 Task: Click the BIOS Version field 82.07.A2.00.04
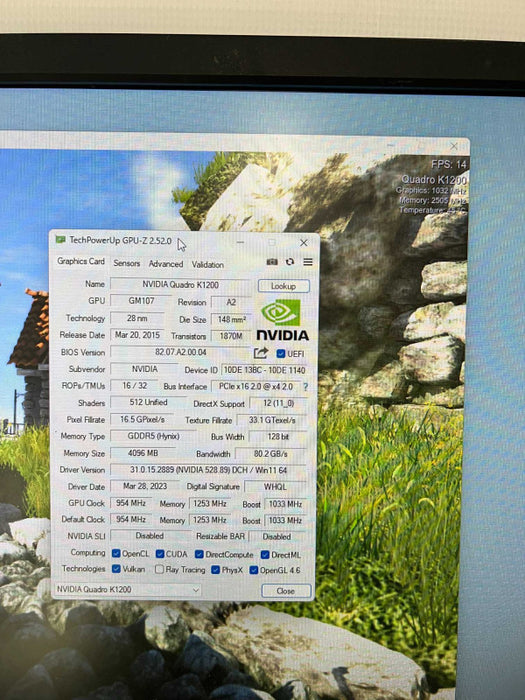[x=180, y=352]
